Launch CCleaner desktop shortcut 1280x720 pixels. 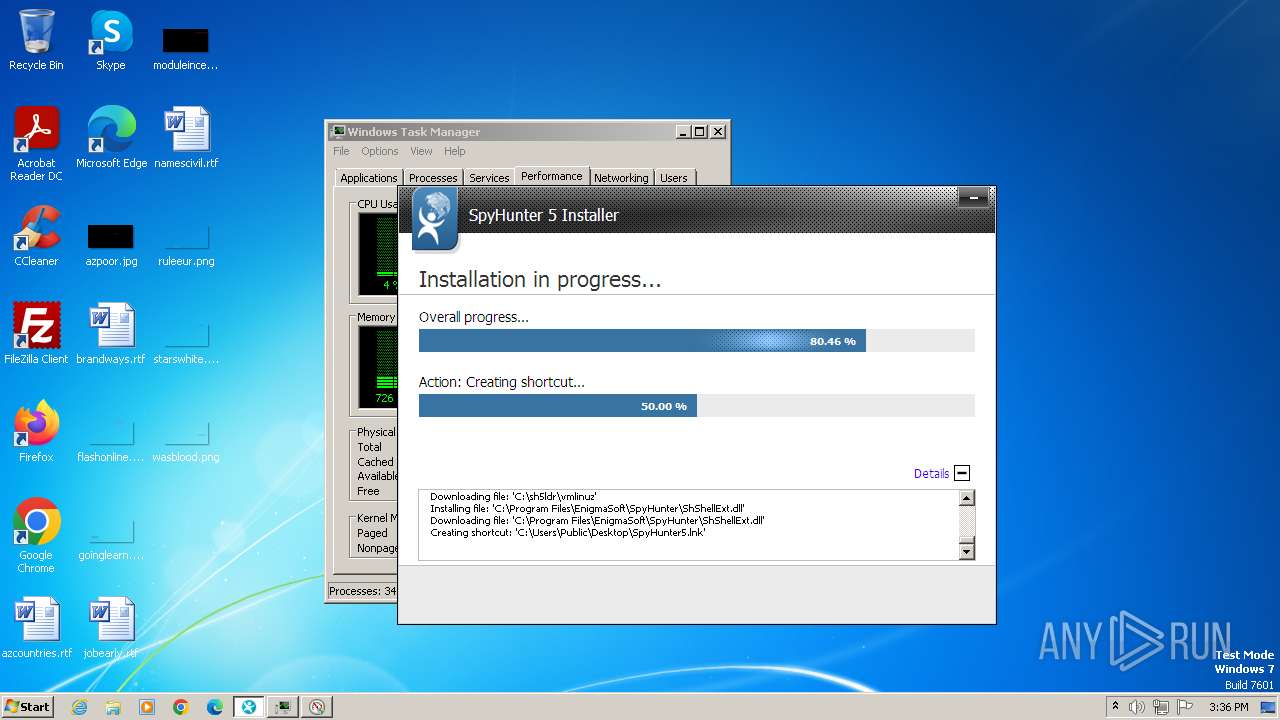pos(36,236)
